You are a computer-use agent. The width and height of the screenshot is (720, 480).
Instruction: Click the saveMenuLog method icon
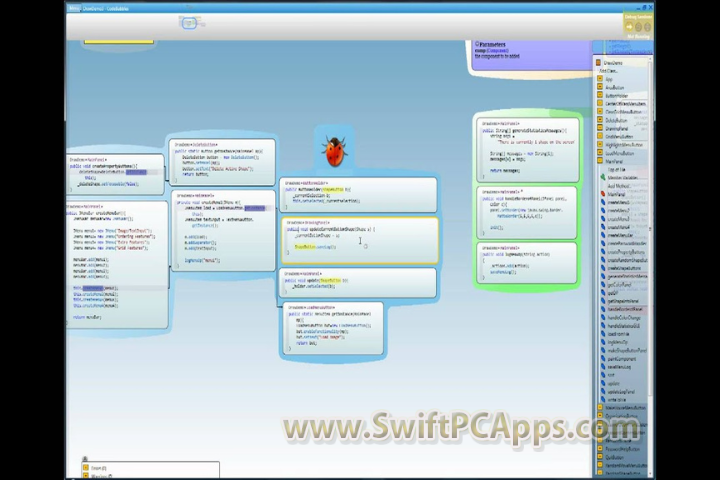[603, 367]
